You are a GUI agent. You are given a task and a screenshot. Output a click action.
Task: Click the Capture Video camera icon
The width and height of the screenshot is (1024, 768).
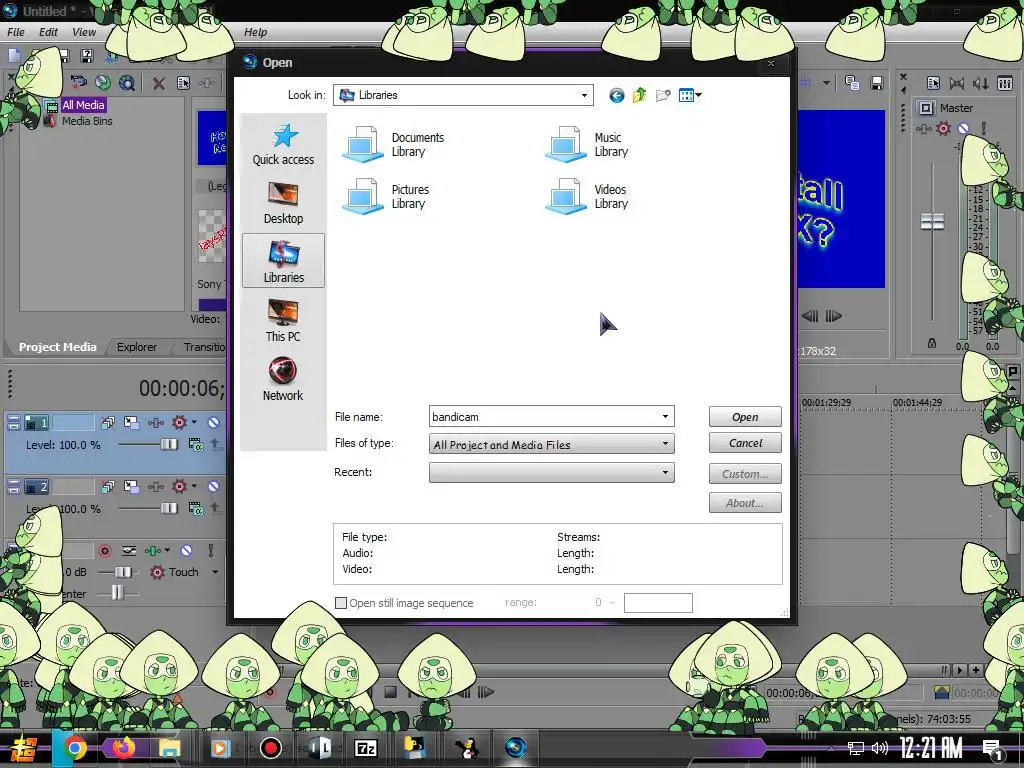pos(79,83)
